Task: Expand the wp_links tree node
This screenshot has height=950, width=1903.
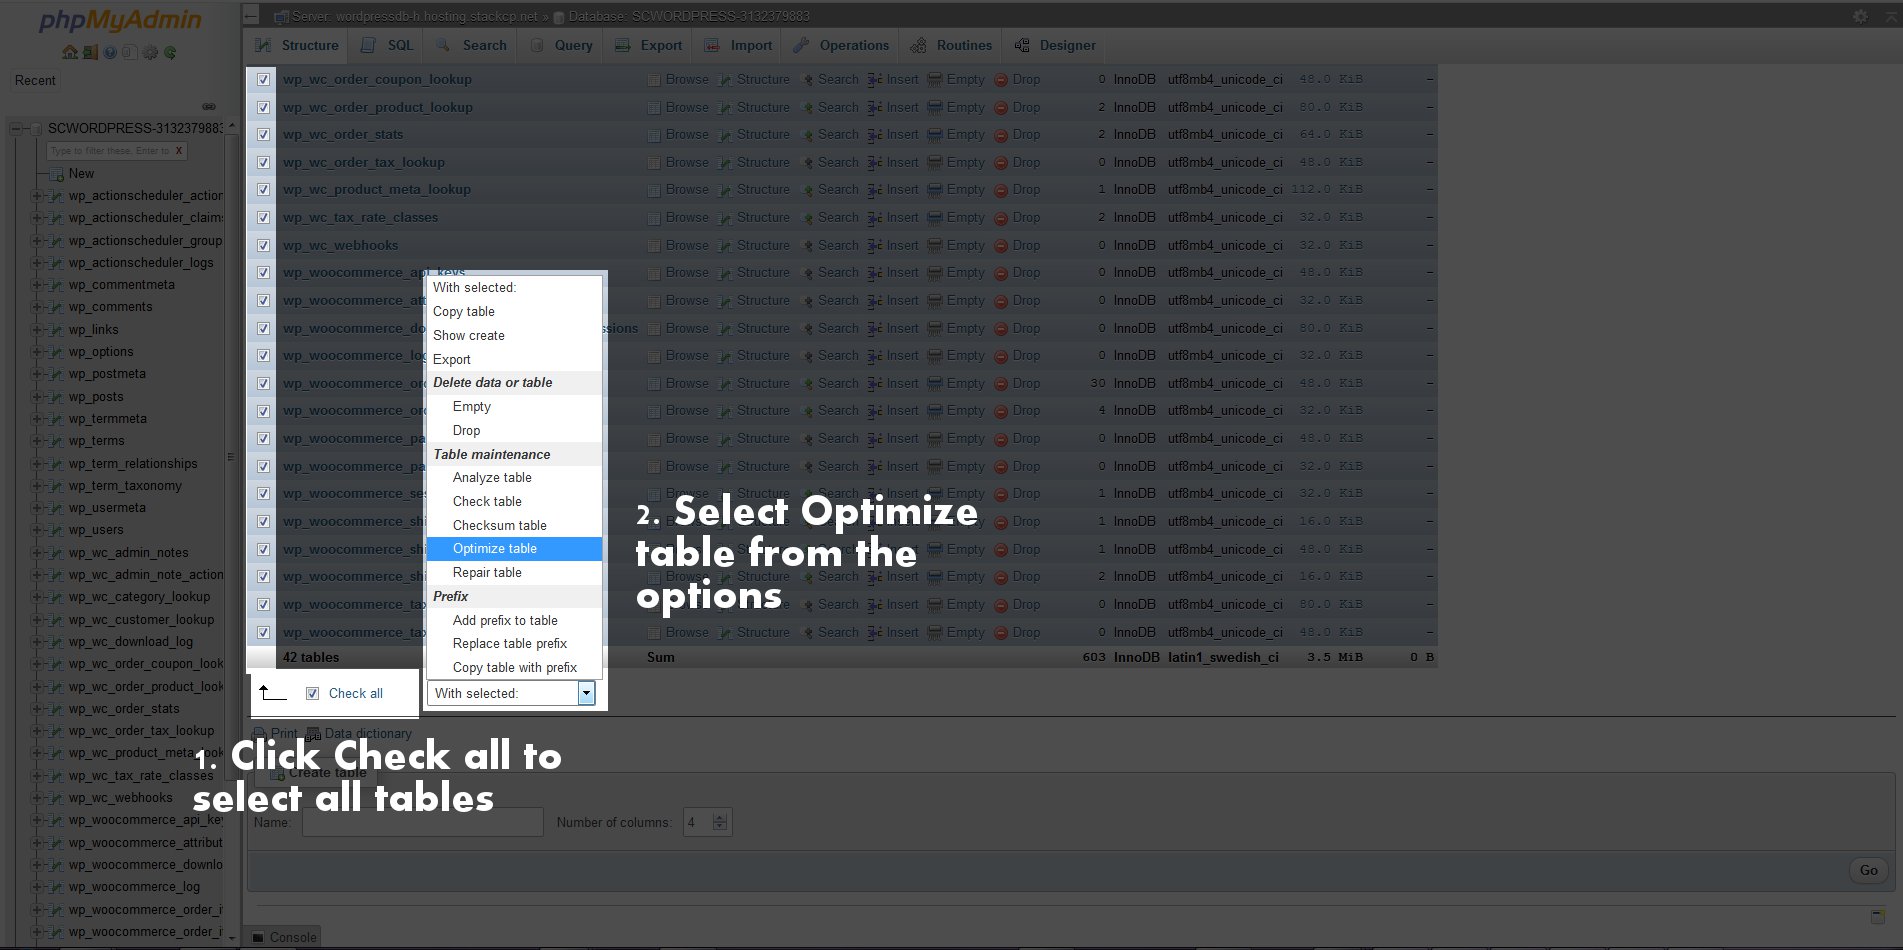Action: (37, 330)
